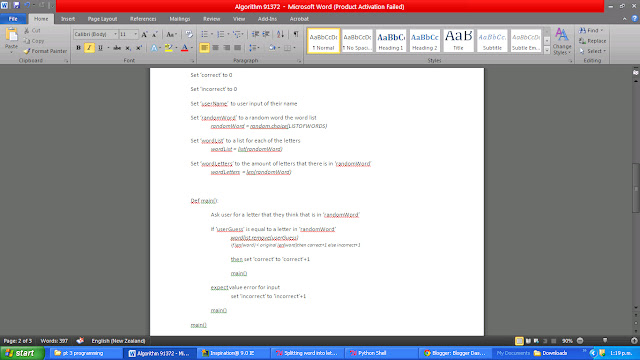Expand font color dropdown arrow
The height and width of the screenshot is (360, 640).
pos(191,48)
